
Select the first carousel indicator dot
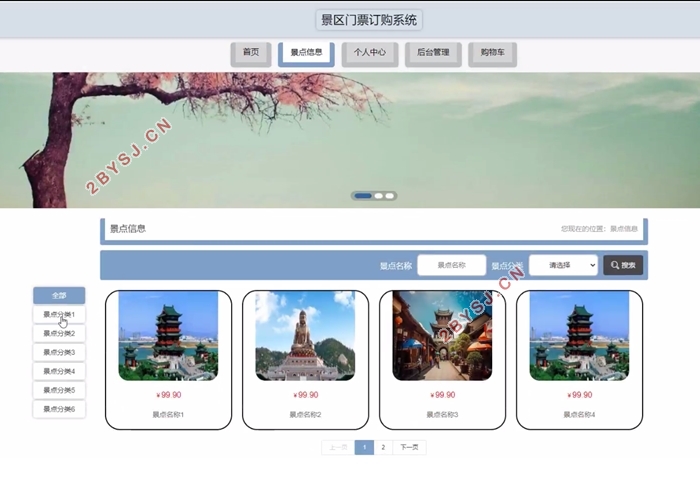(363, 196)
